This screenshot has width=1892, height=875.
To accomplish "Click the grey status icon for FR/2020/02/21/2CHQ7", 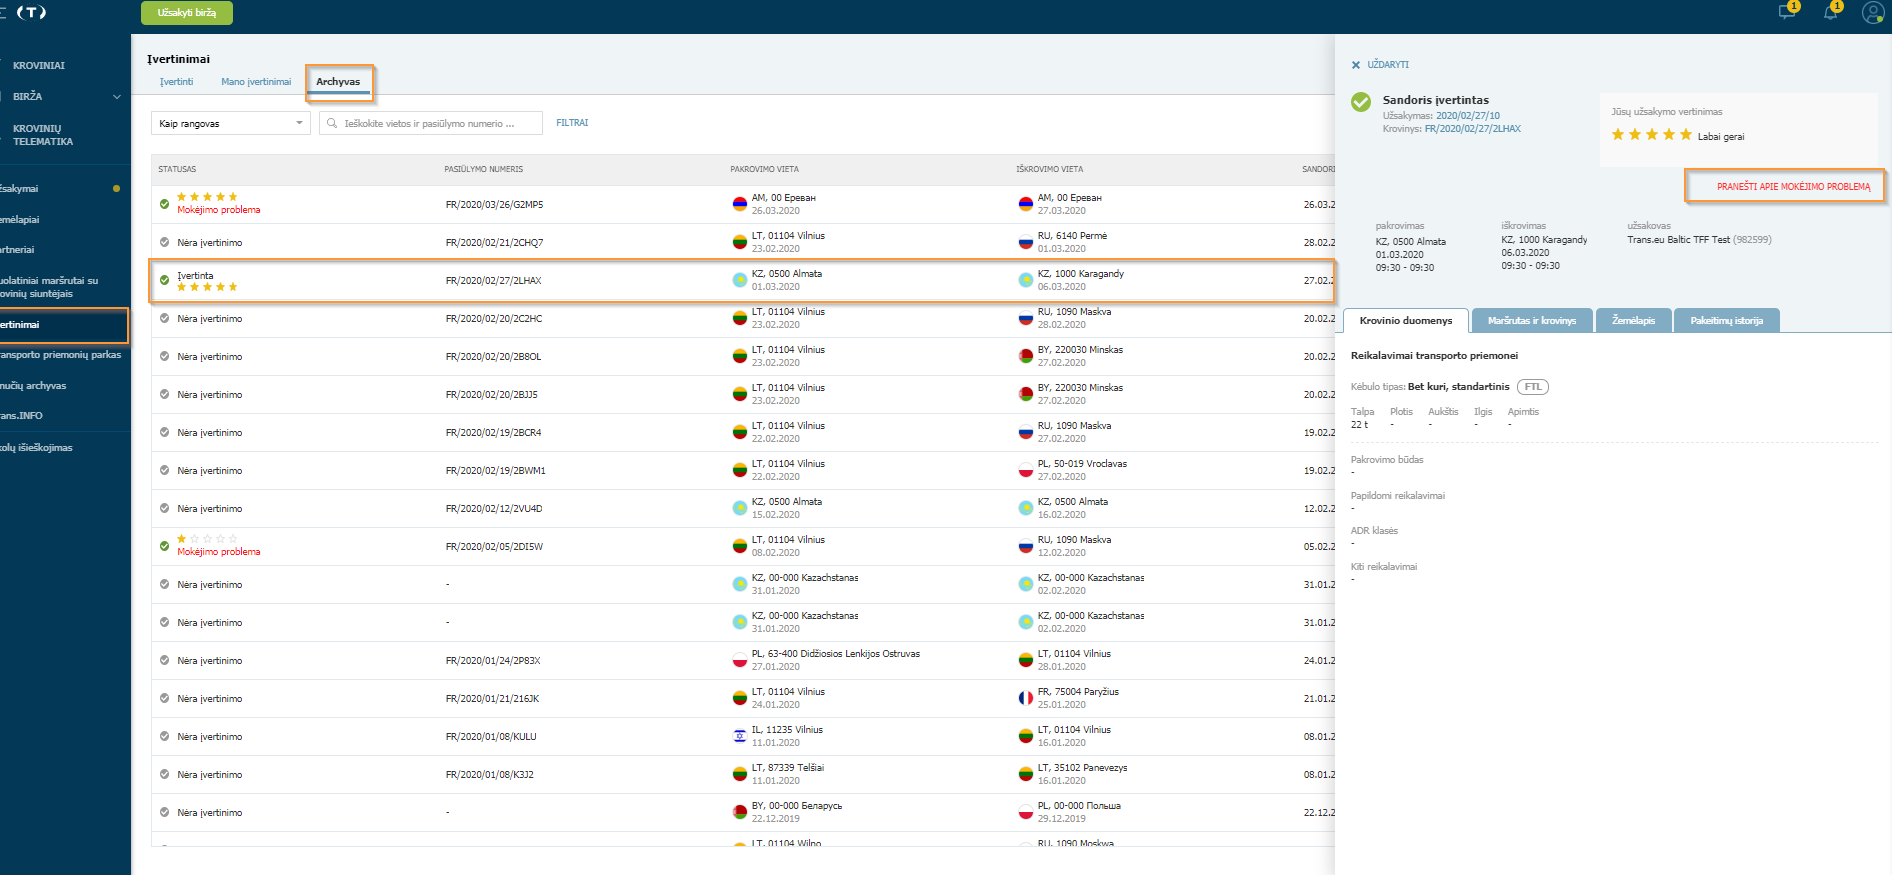I will [164, 242].
